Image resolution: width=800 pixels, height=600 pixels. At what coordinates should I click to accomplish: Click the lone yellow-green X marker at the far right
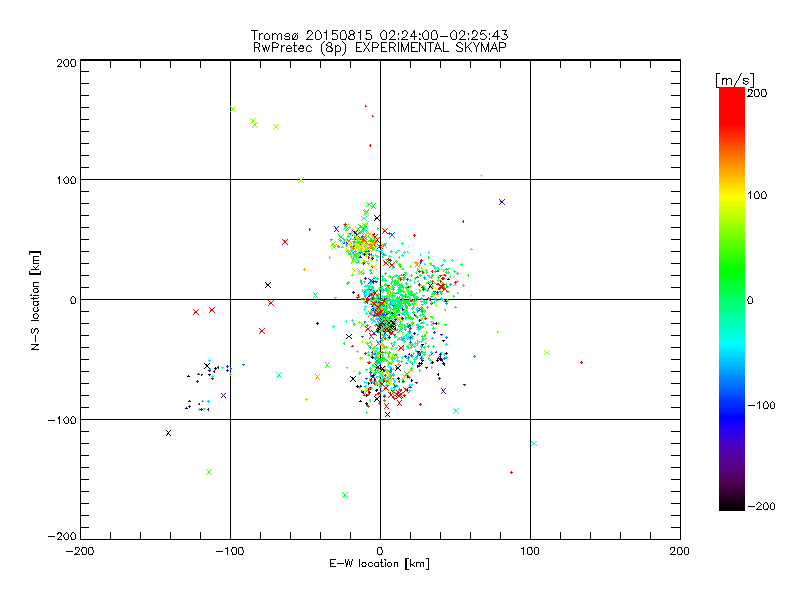click(x=547, y=353)
